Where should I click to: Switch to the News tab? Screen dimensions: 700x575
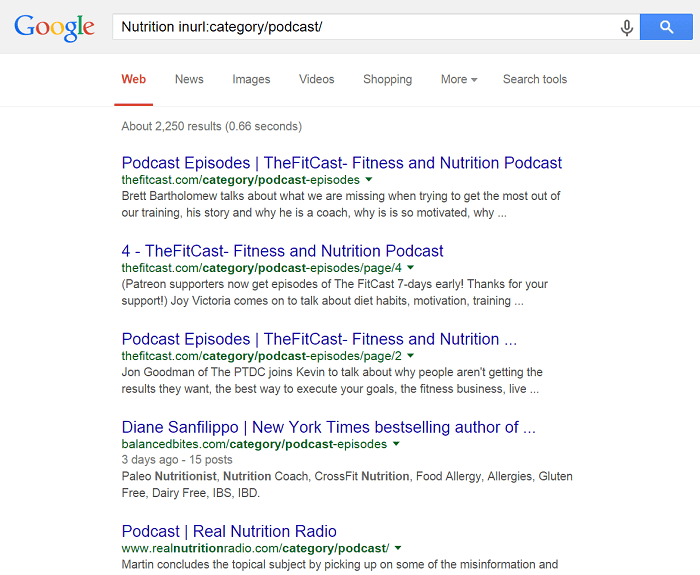[x=189, y=79]
